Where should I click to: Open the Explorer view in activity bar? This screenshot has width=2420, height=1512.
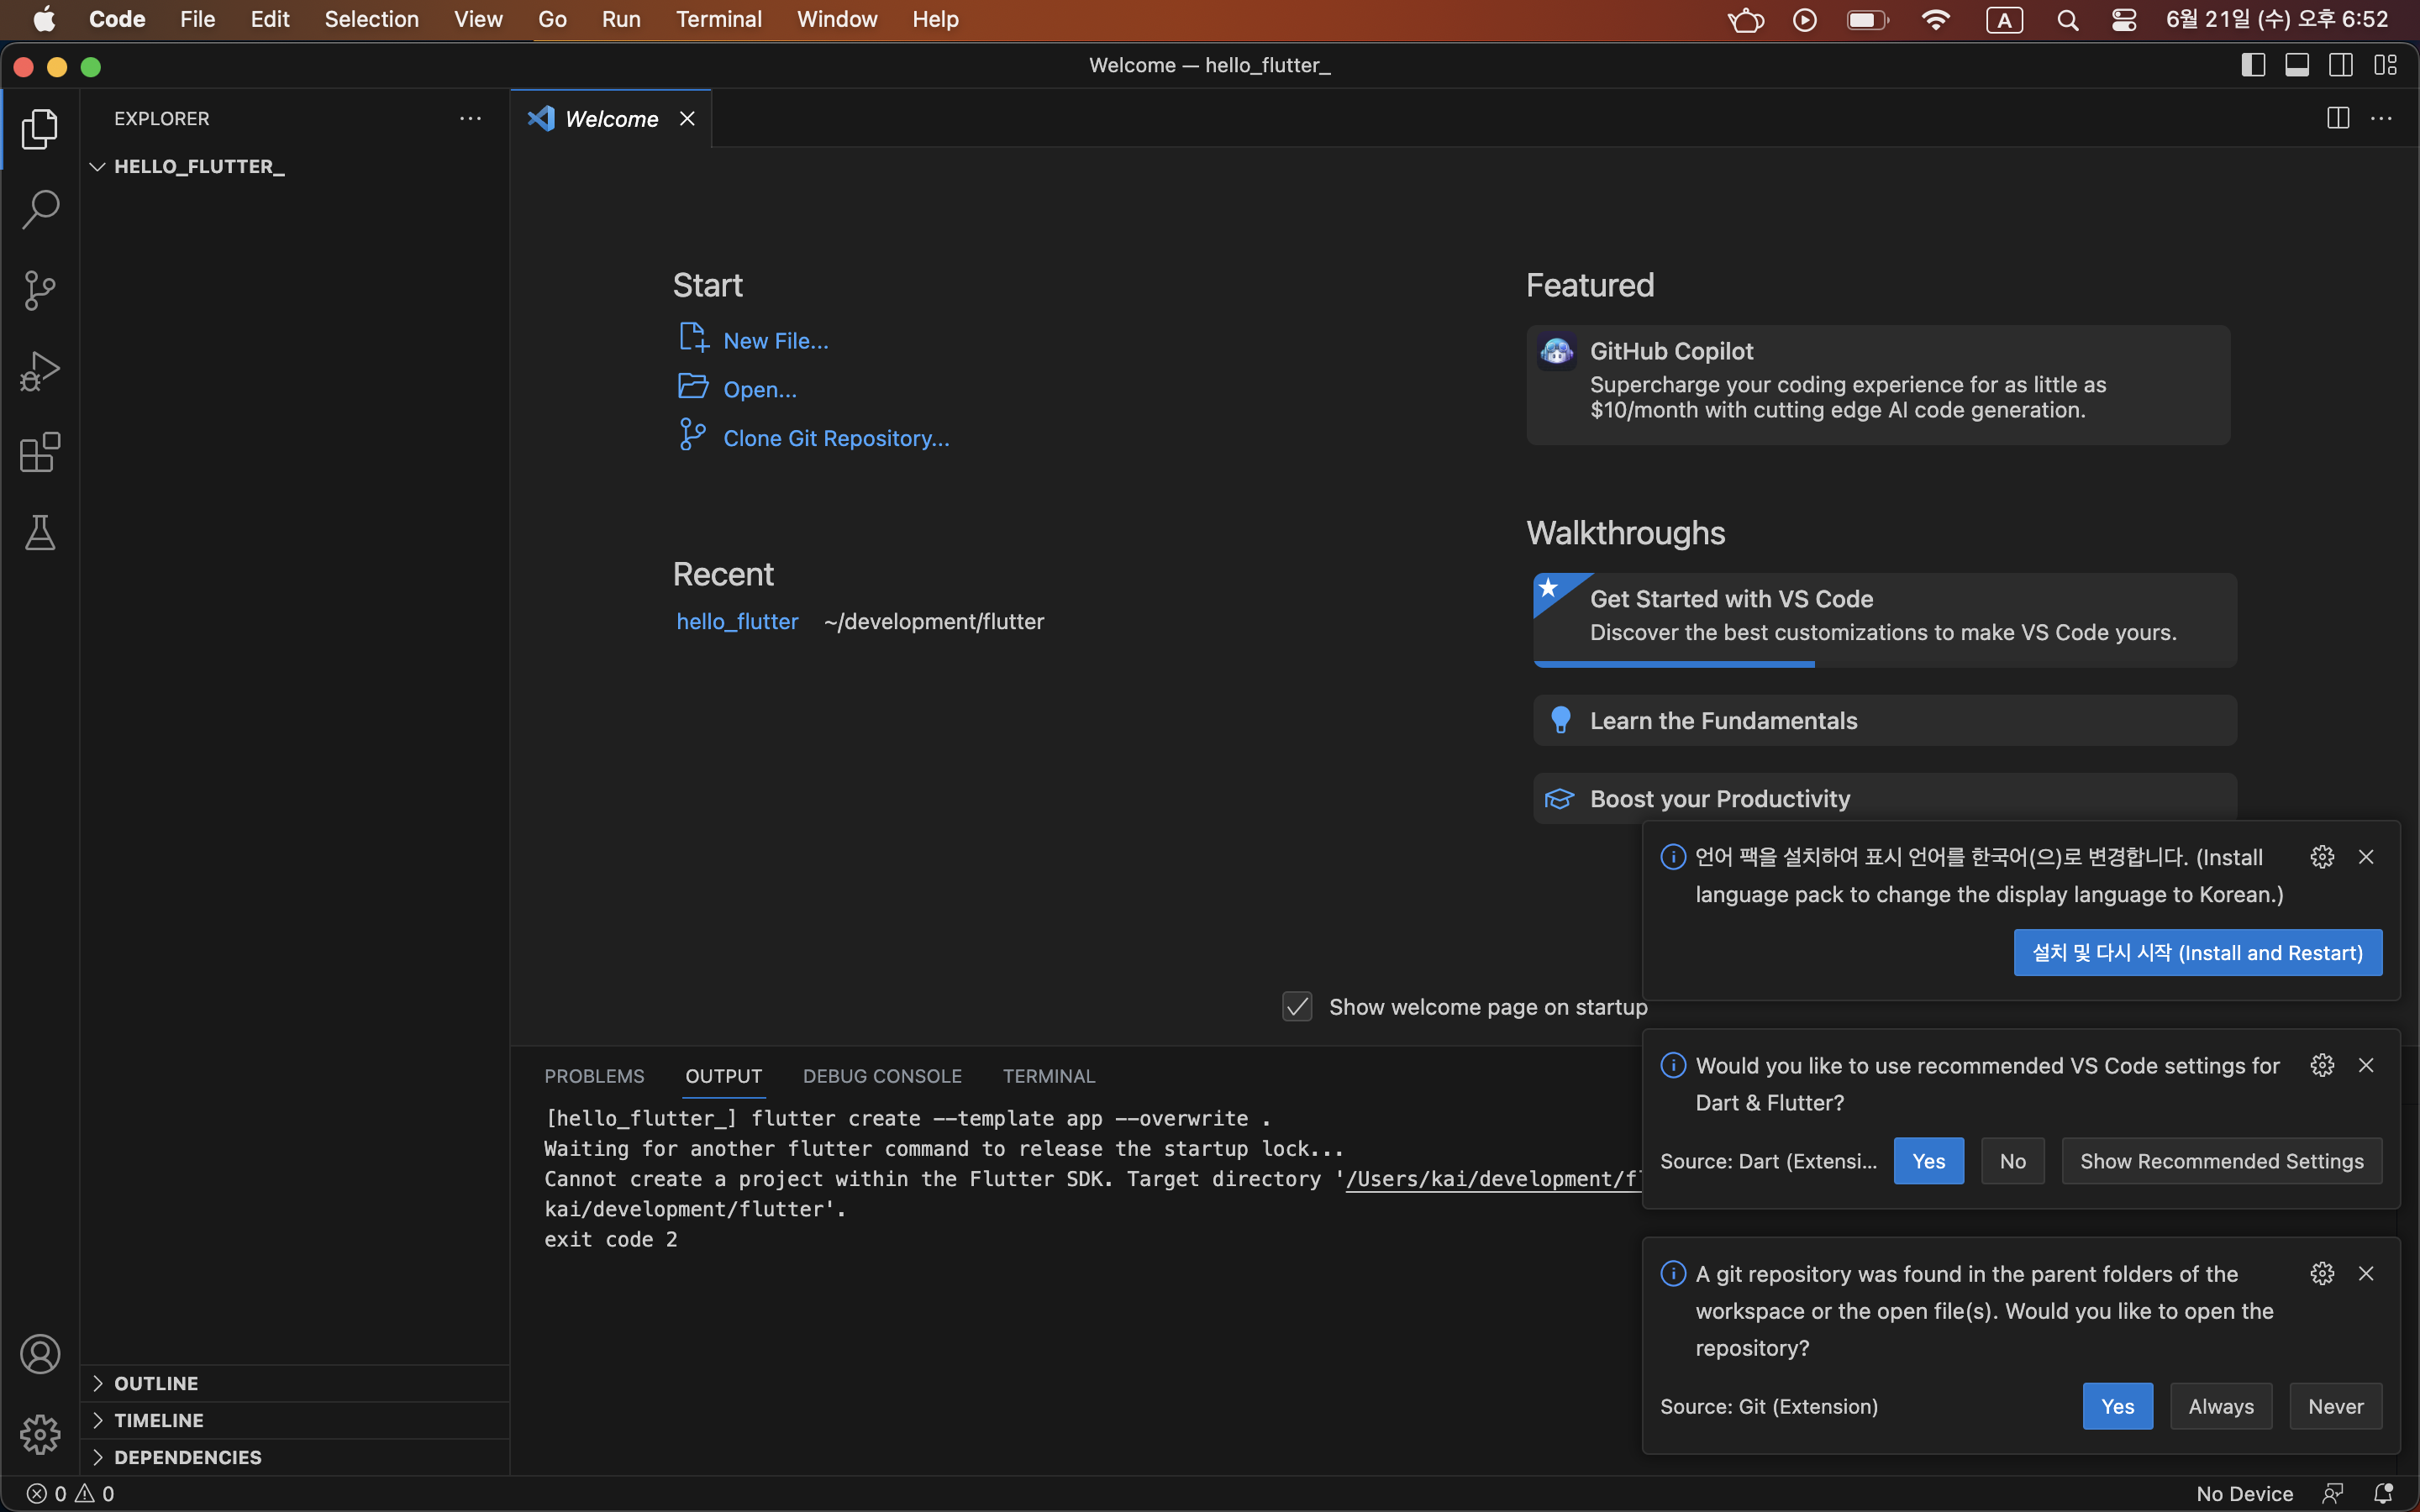(x=40, y=129)
